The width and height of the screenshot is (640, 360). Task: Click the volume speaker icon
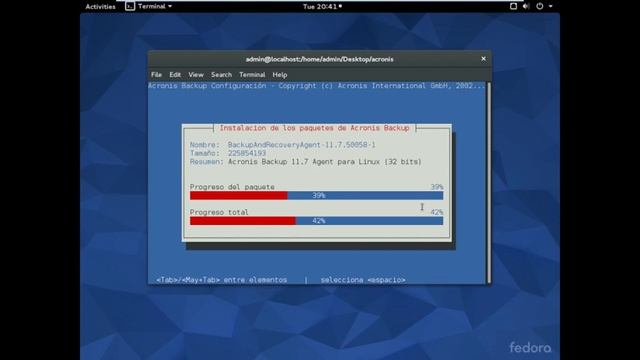pos(526,6)
